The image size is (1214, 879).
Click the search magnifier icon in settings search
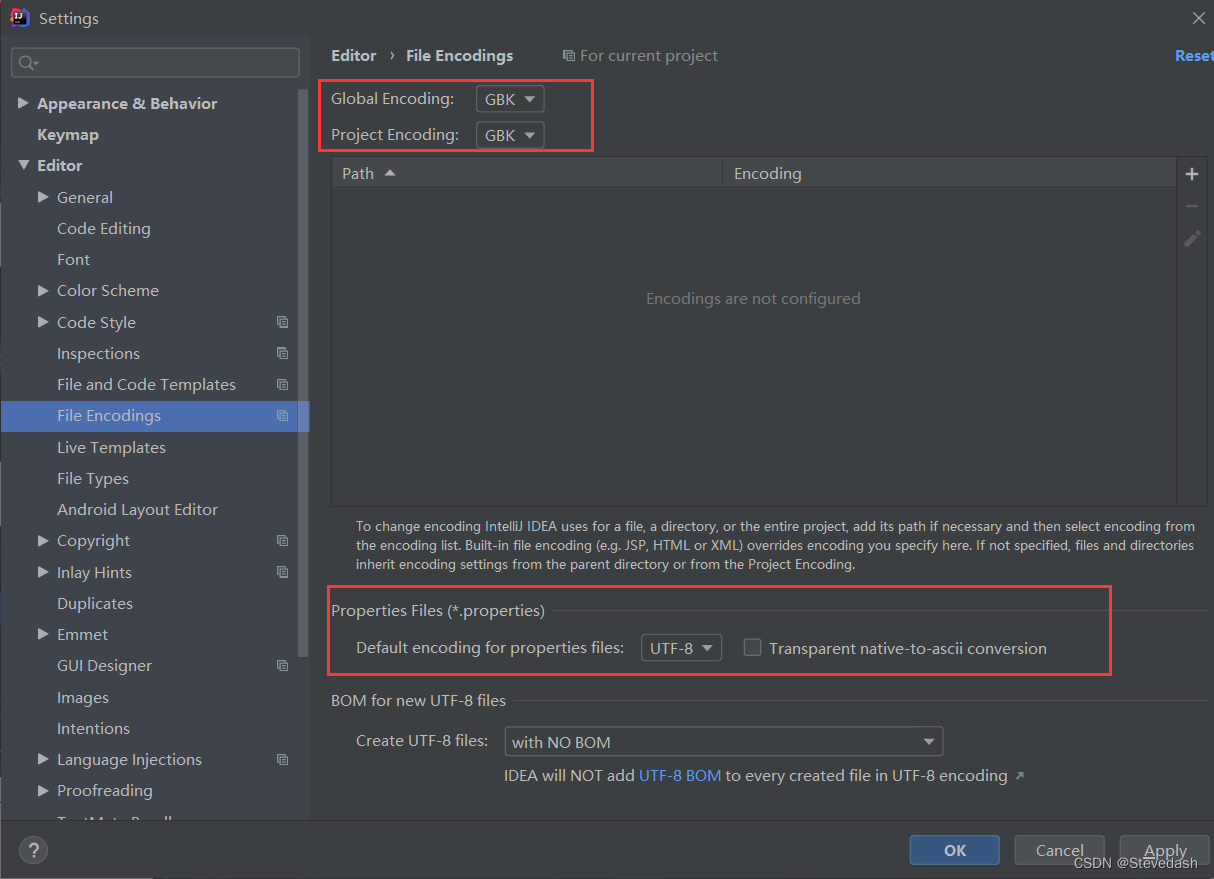[x=26, y=63]
